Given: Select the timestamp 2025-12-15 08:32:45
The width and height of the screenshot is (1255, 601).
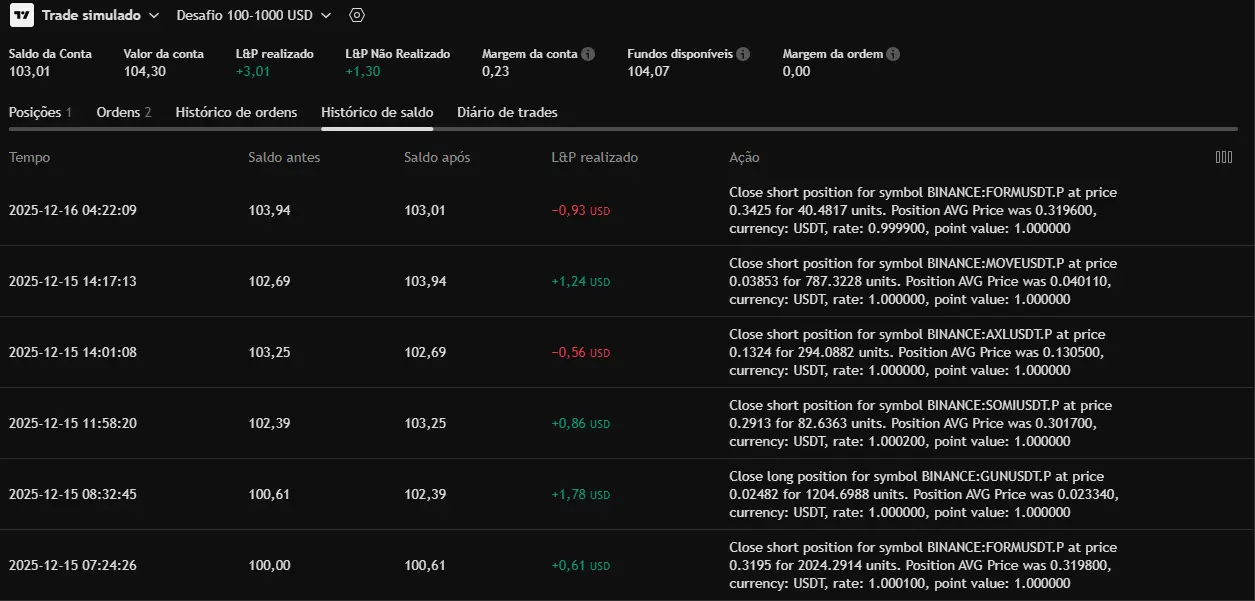Looking at the screenshot, I should point(72,494).
